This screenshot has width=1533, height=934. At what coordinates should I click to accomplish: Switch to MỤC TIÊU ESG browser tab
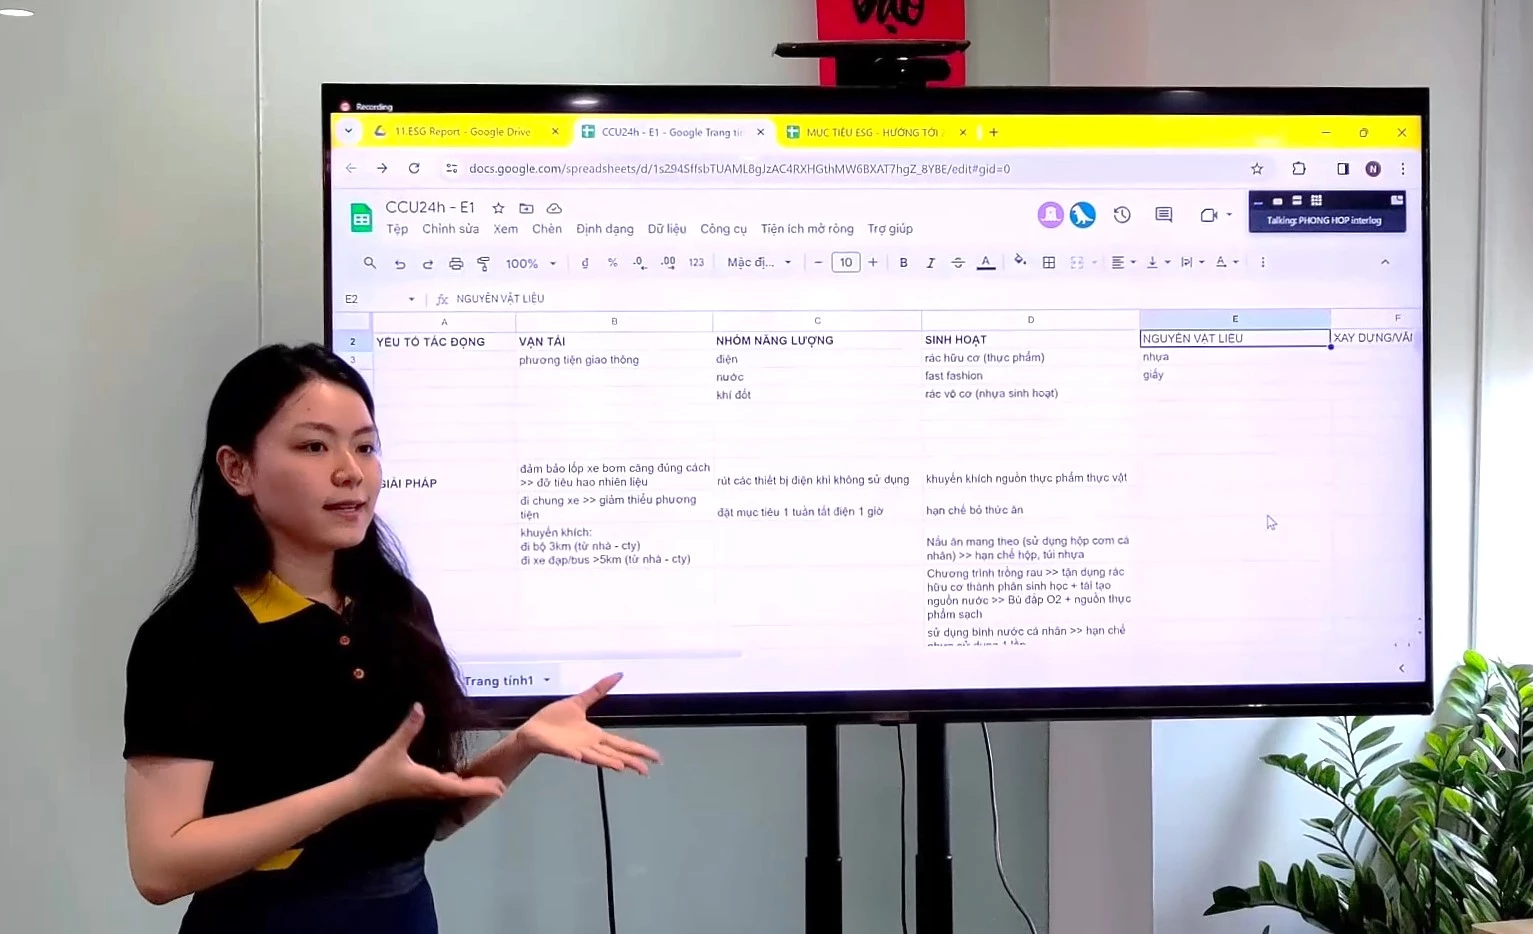tap(873, 132)
